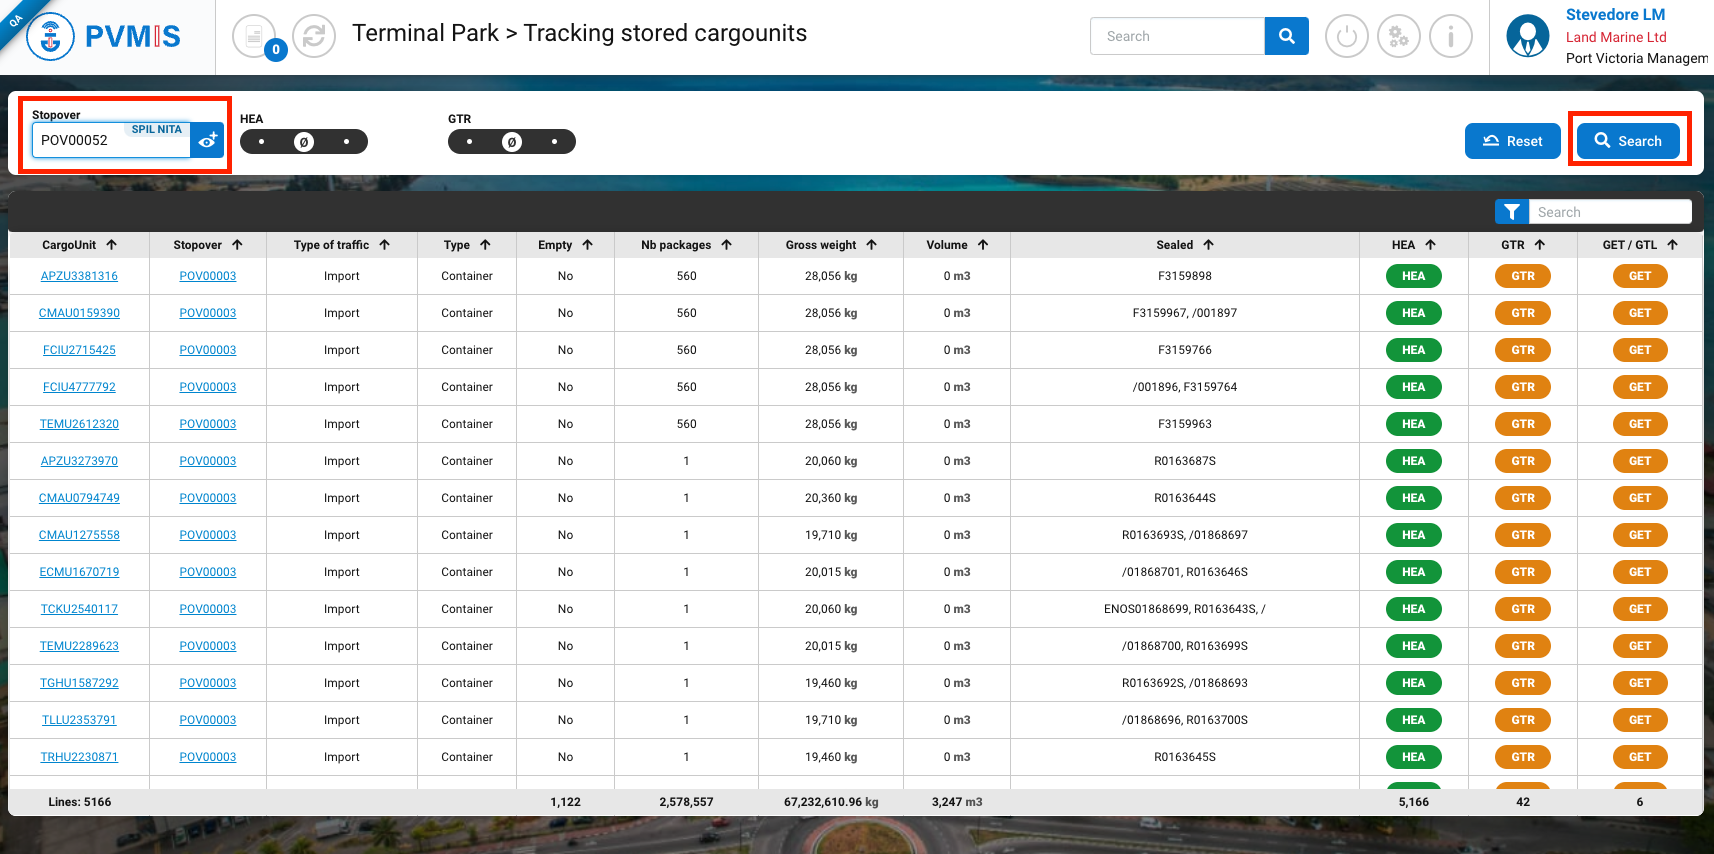Open cargo unit APZU3381316 link
Screen dimensions: 1714x854
pos(79,276)
